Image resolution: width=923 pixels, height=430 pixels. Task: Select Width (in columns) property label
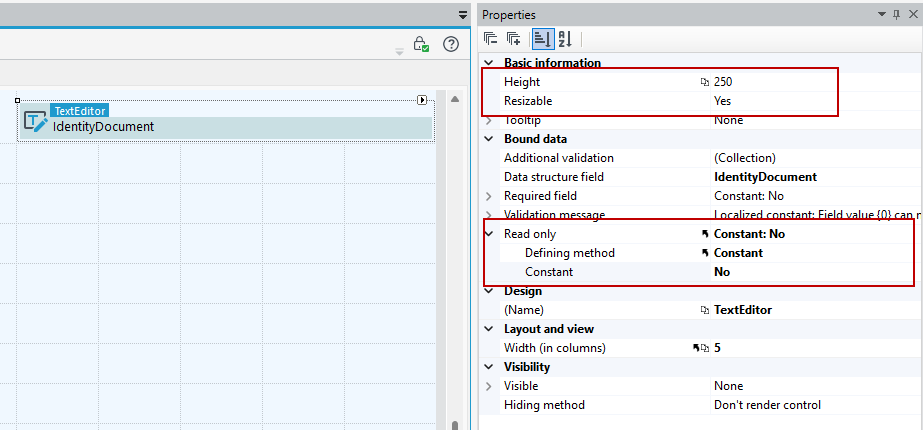555,348
